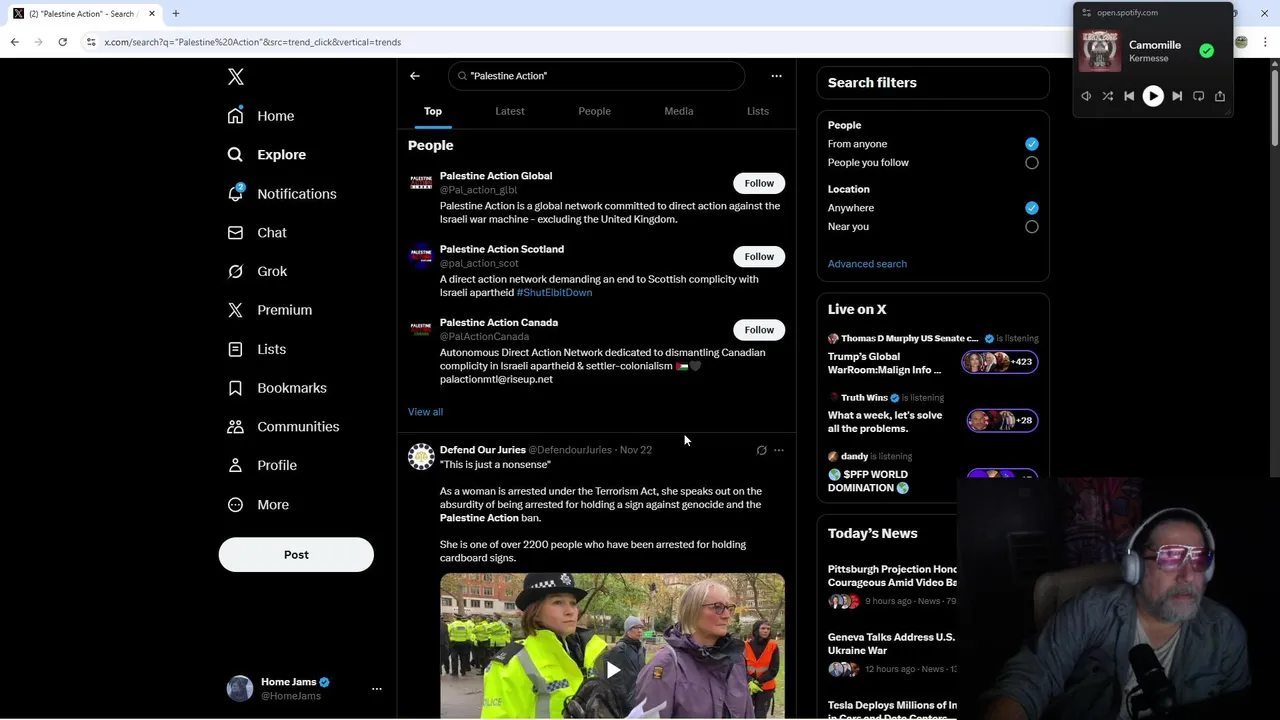
Task: Select 'Anywhere' location filter
Action: pos(1032,208)
